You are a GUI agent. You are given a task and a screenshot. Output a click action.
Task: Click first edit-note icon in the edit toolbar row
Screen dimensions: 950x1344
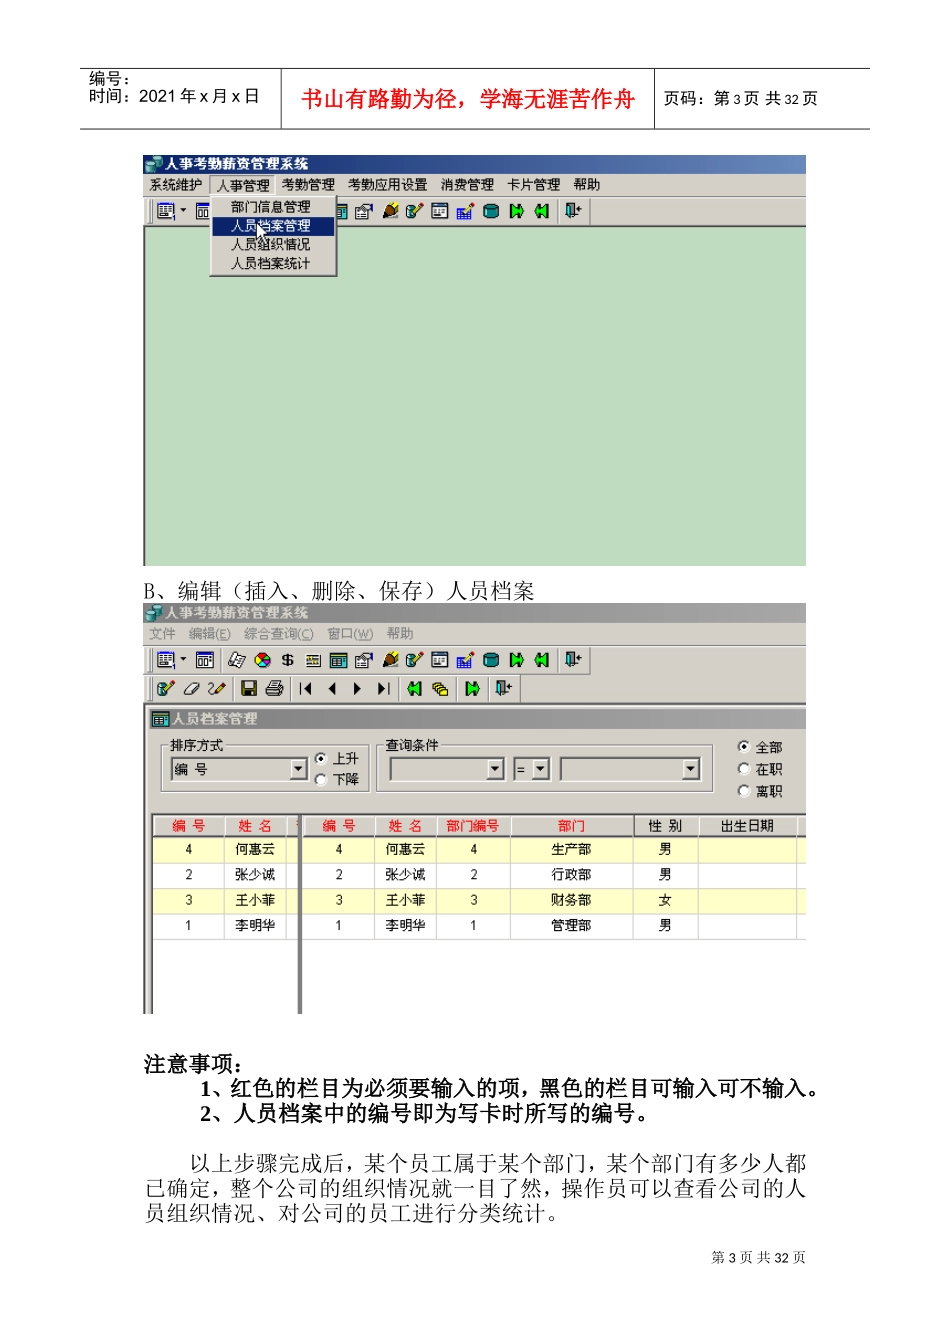click(166, 688)
